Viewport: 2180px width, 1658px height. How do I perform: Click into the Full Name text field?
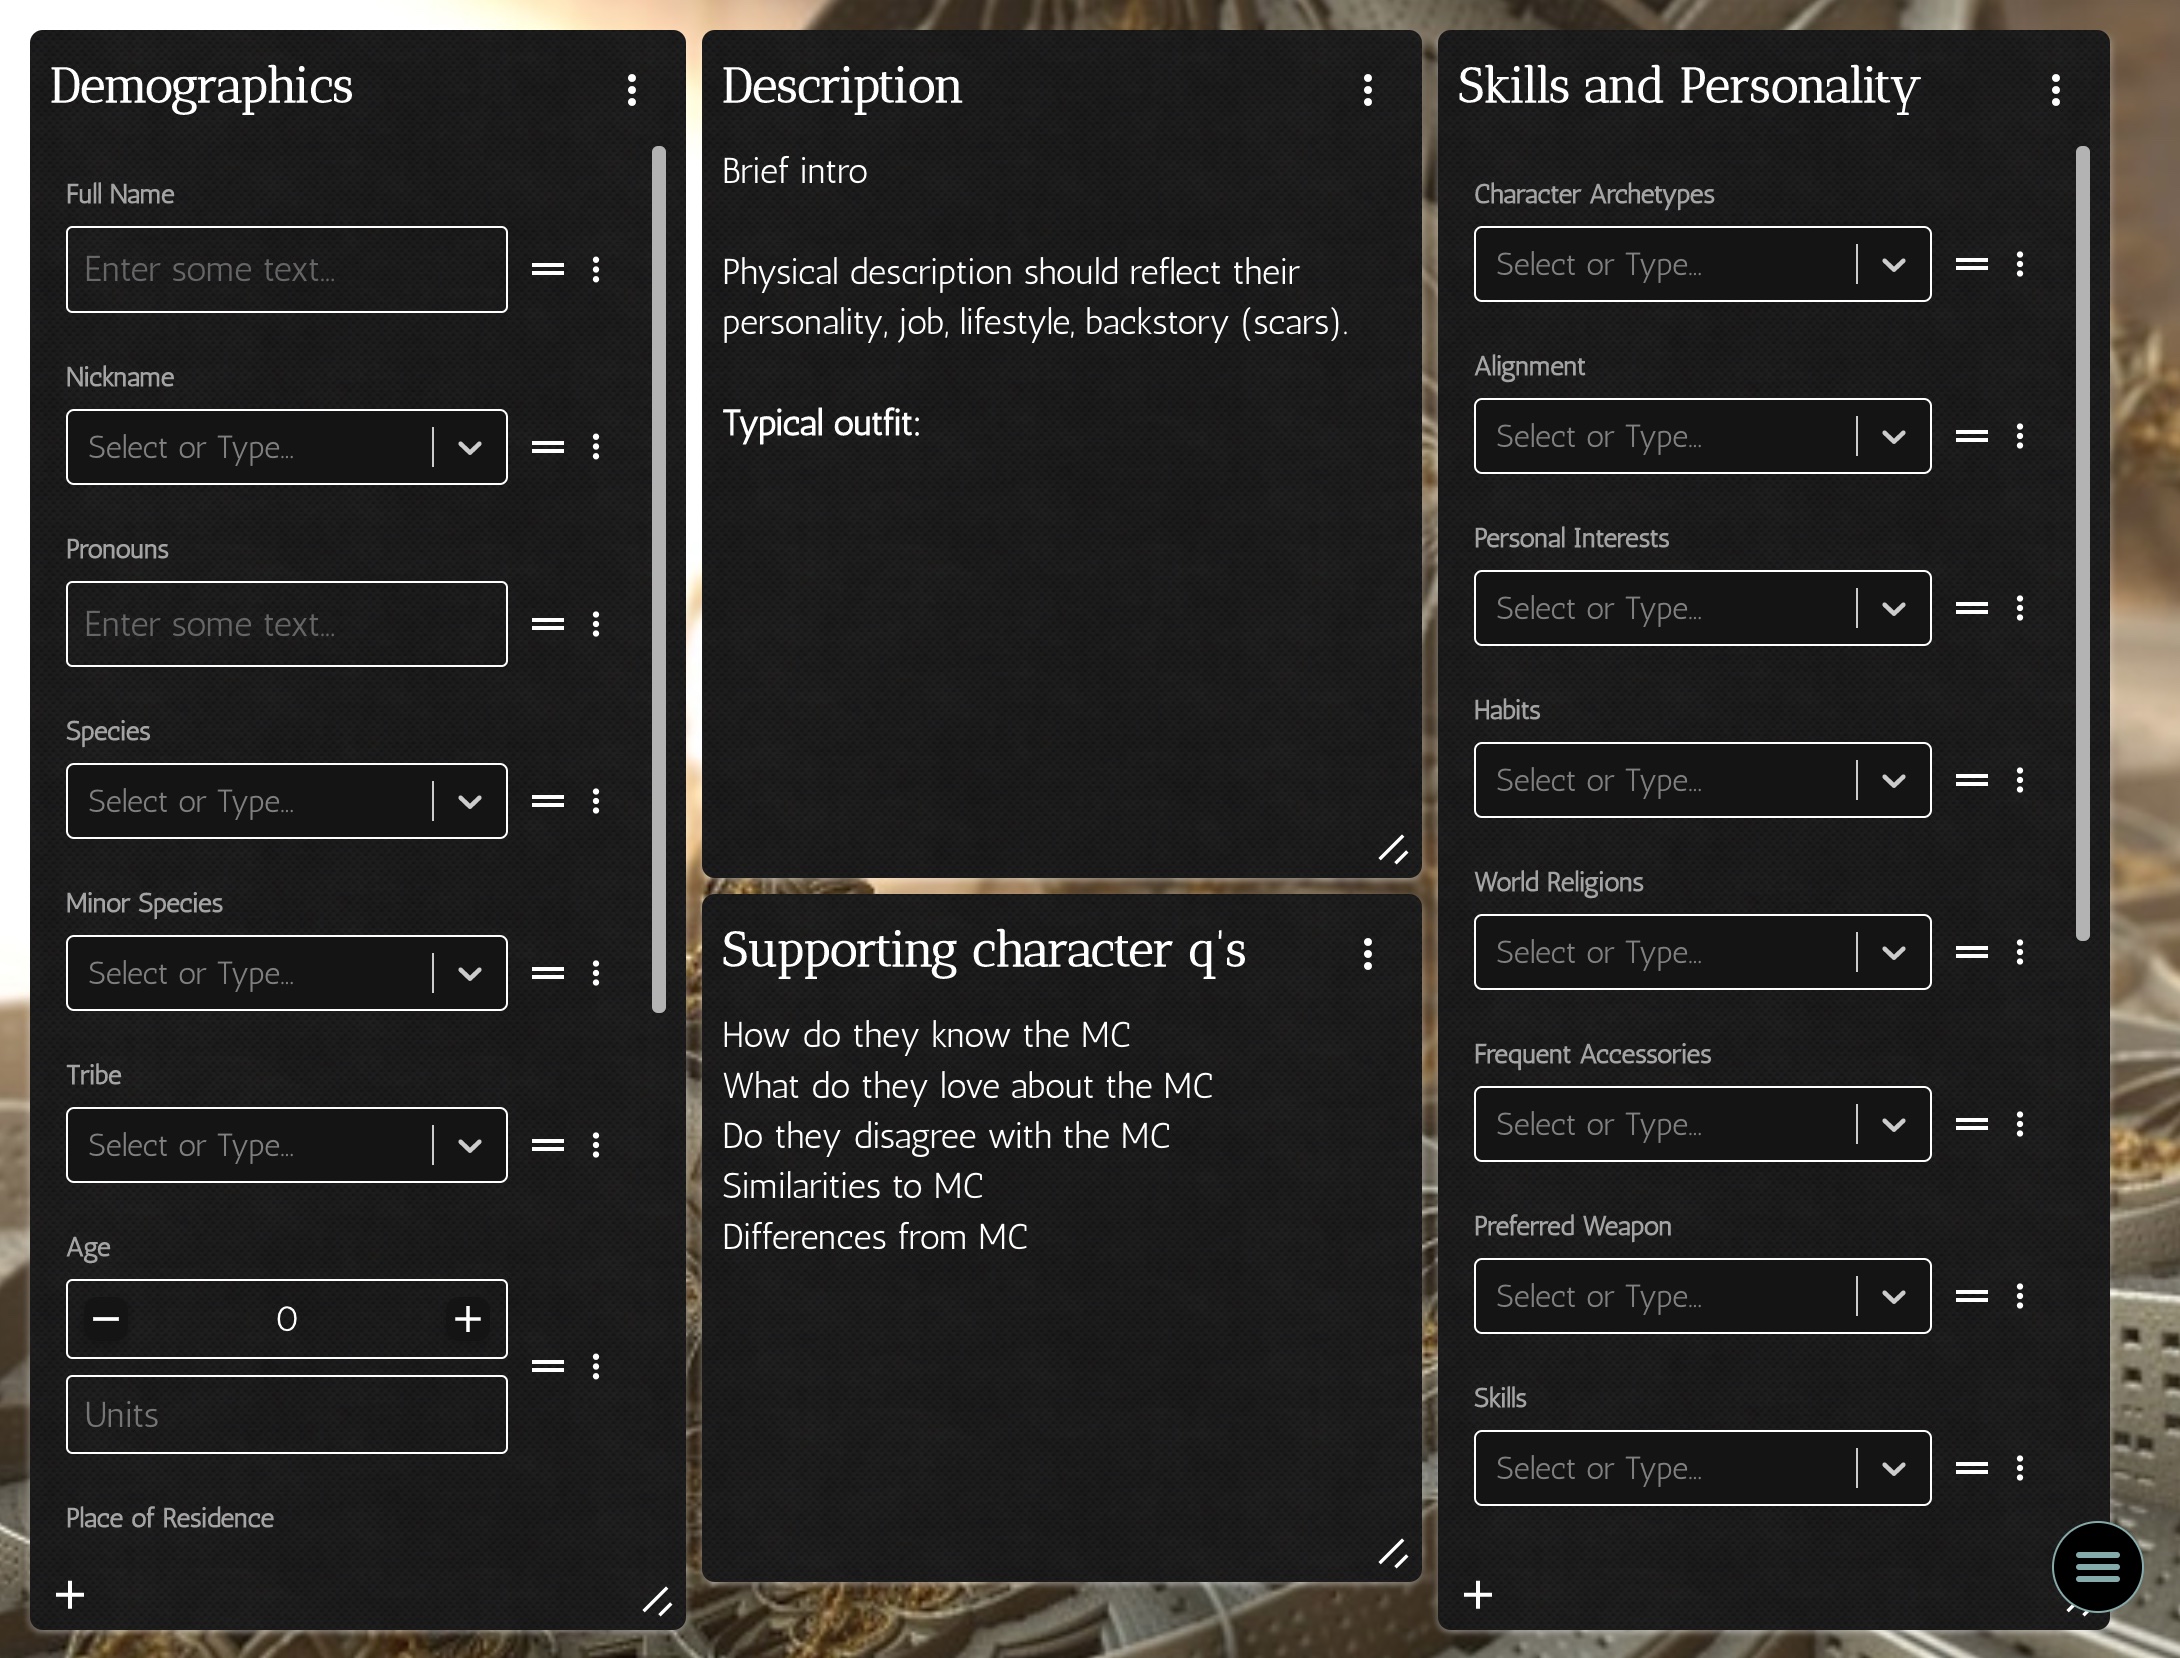coord(287,269)
